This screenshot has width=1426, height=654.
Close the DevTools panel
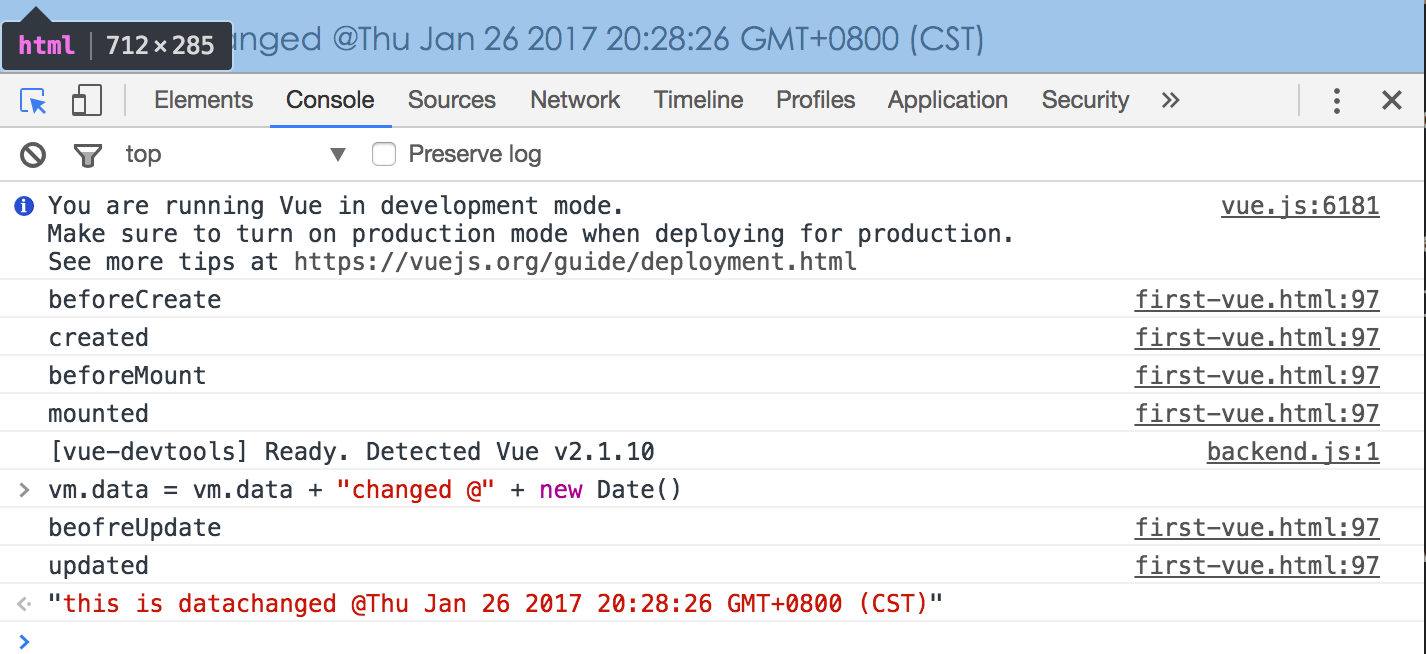point(1391,101)
